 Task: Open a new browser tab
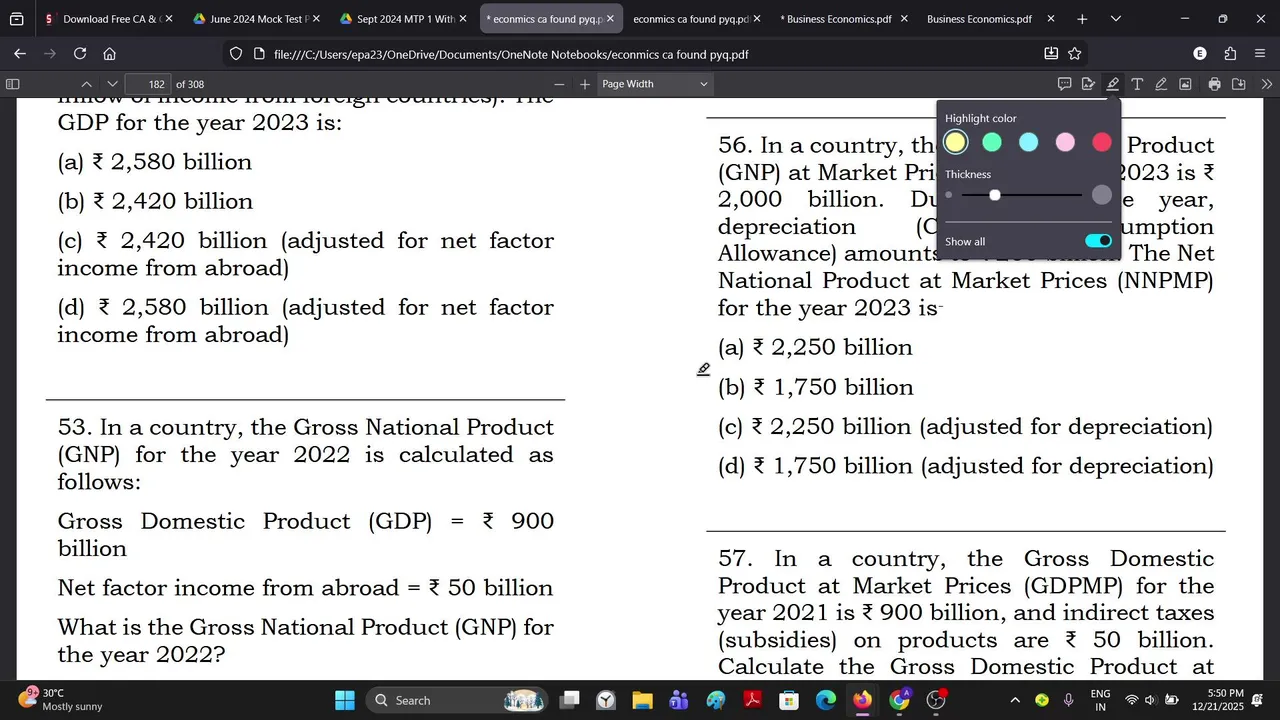click(1082, 19)
